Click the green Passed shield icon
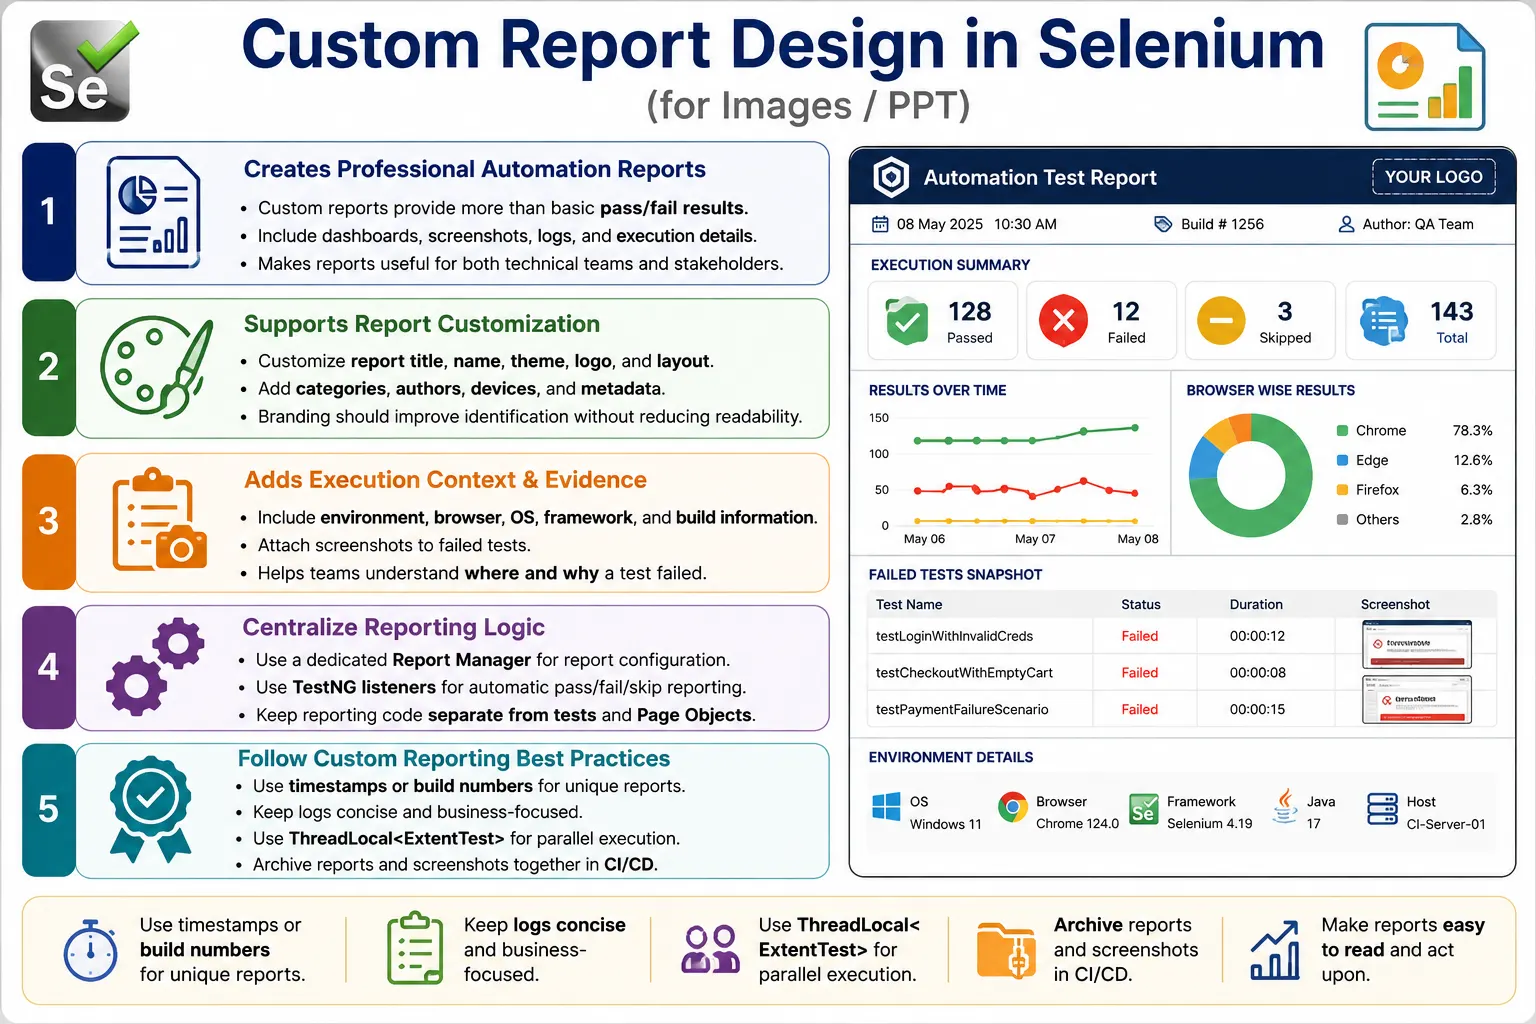 pyautogui.click(x=907, y=321)
